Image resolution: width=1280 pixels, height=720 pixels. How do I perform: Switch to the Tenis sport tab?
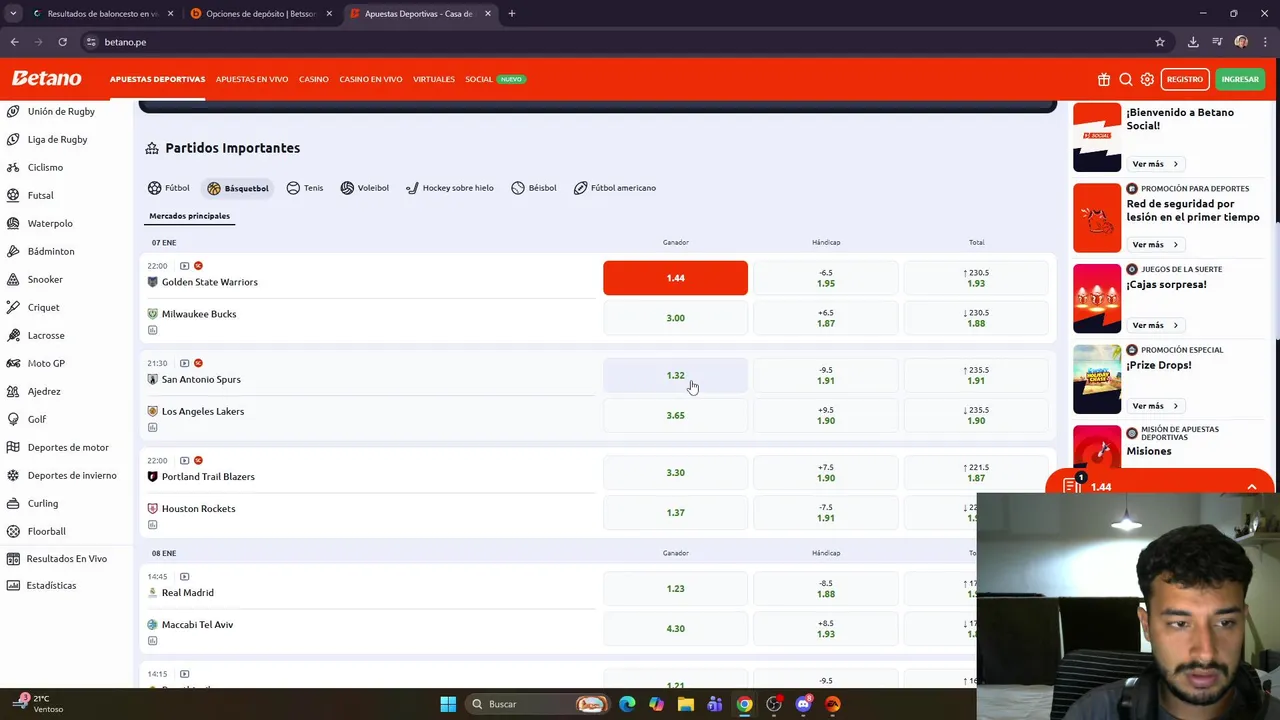(x=305, y=188)
